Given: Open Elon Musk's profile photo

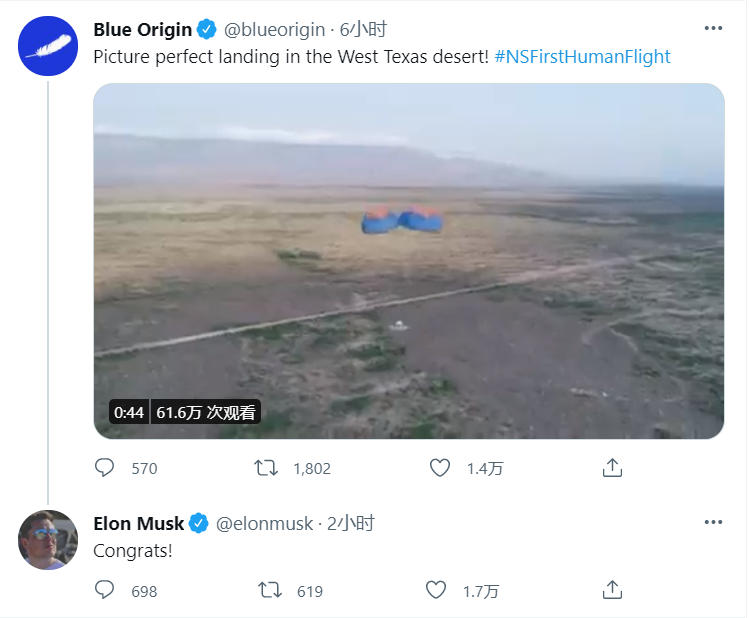Looking at the screenshot, I should coord(48,540).
